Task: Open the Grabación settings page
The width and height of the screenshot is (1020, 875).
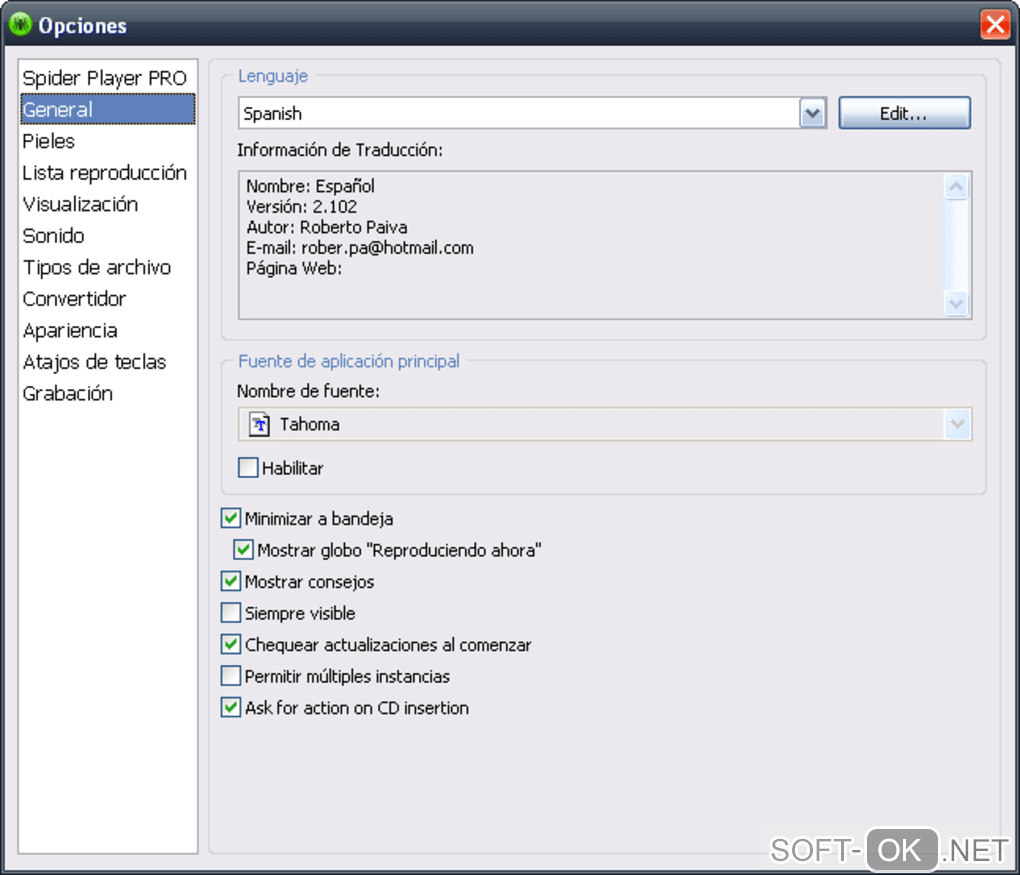Action: point(108,394)
